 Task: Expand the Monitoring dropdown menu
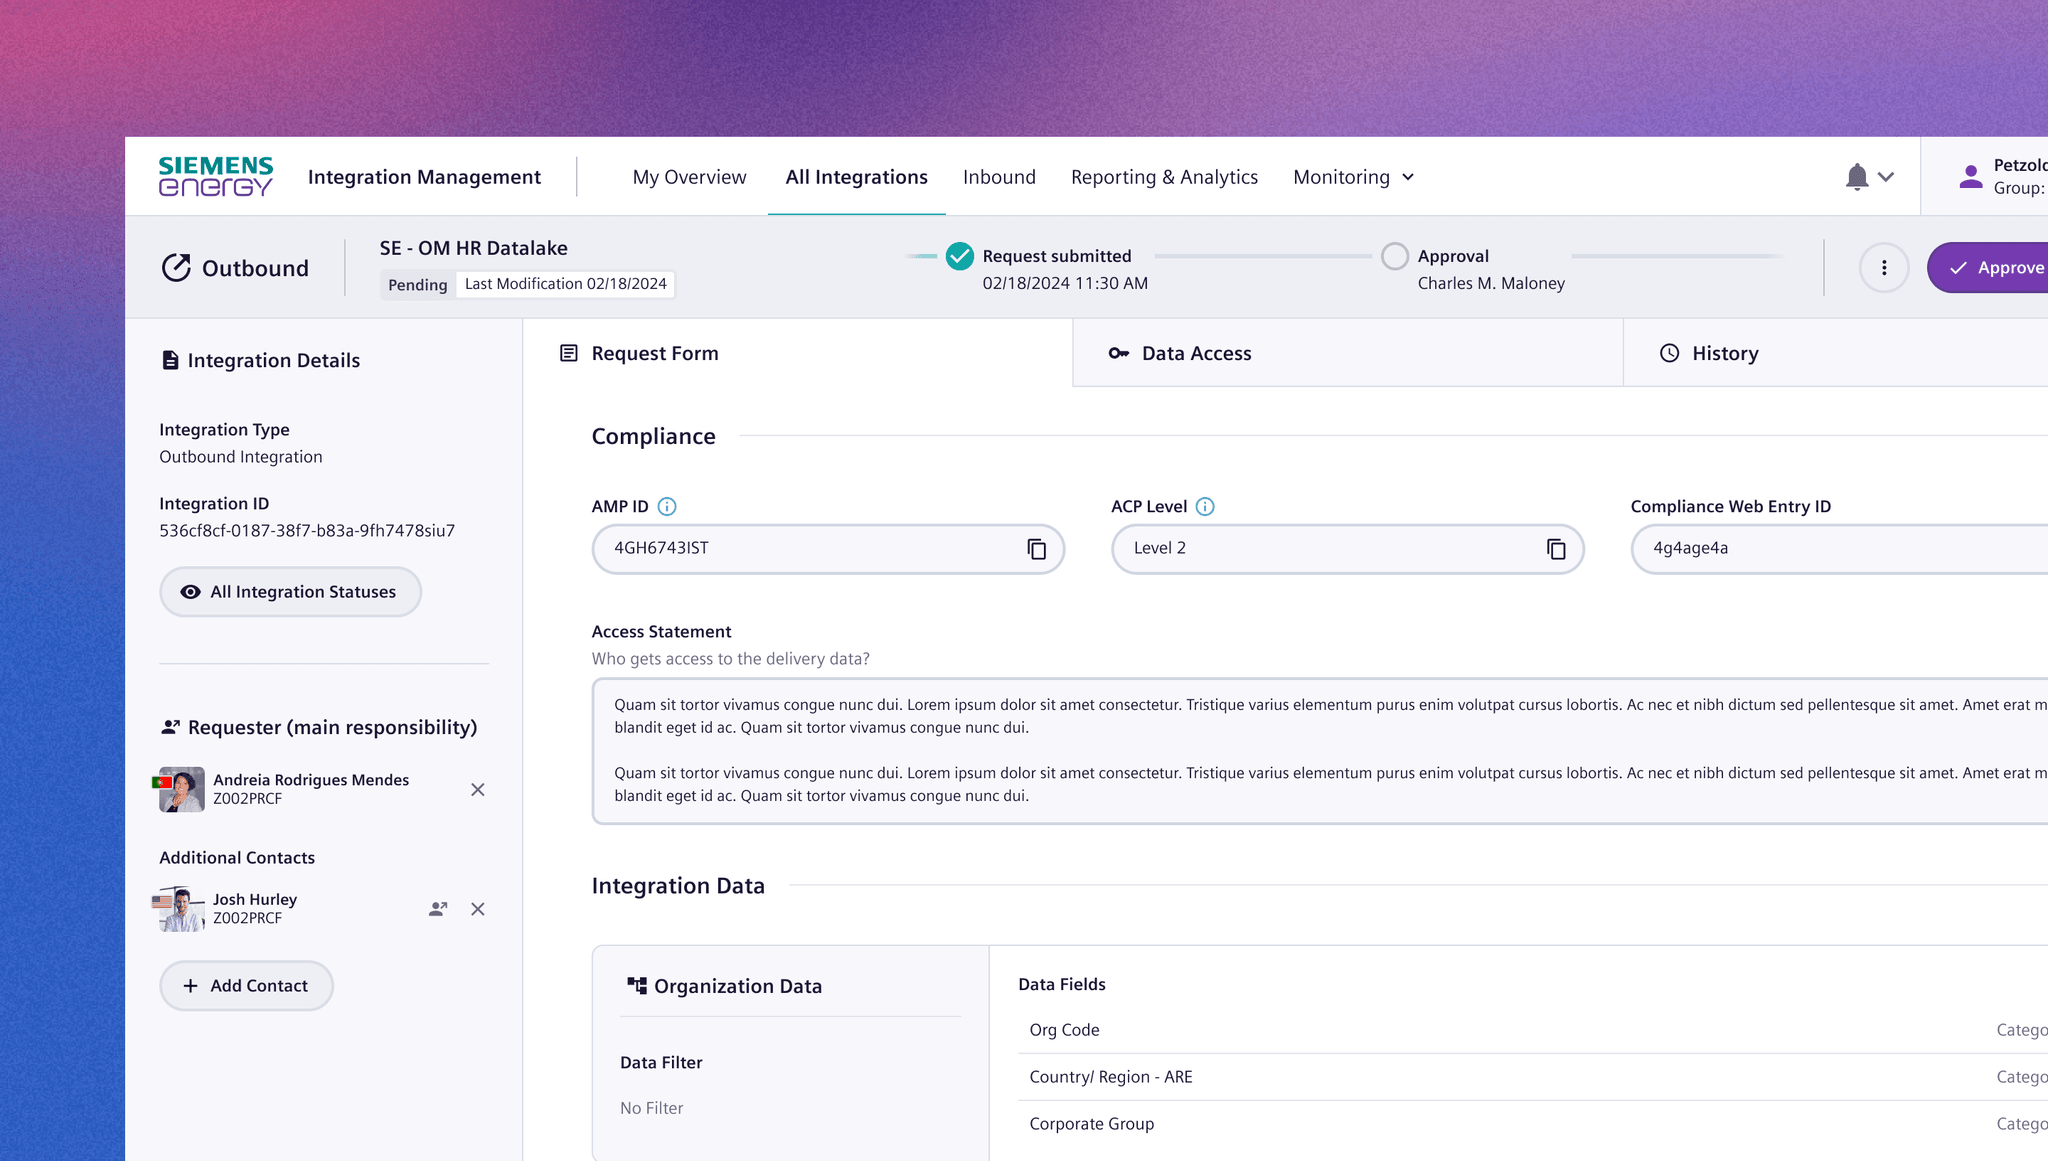[1354, 177]
